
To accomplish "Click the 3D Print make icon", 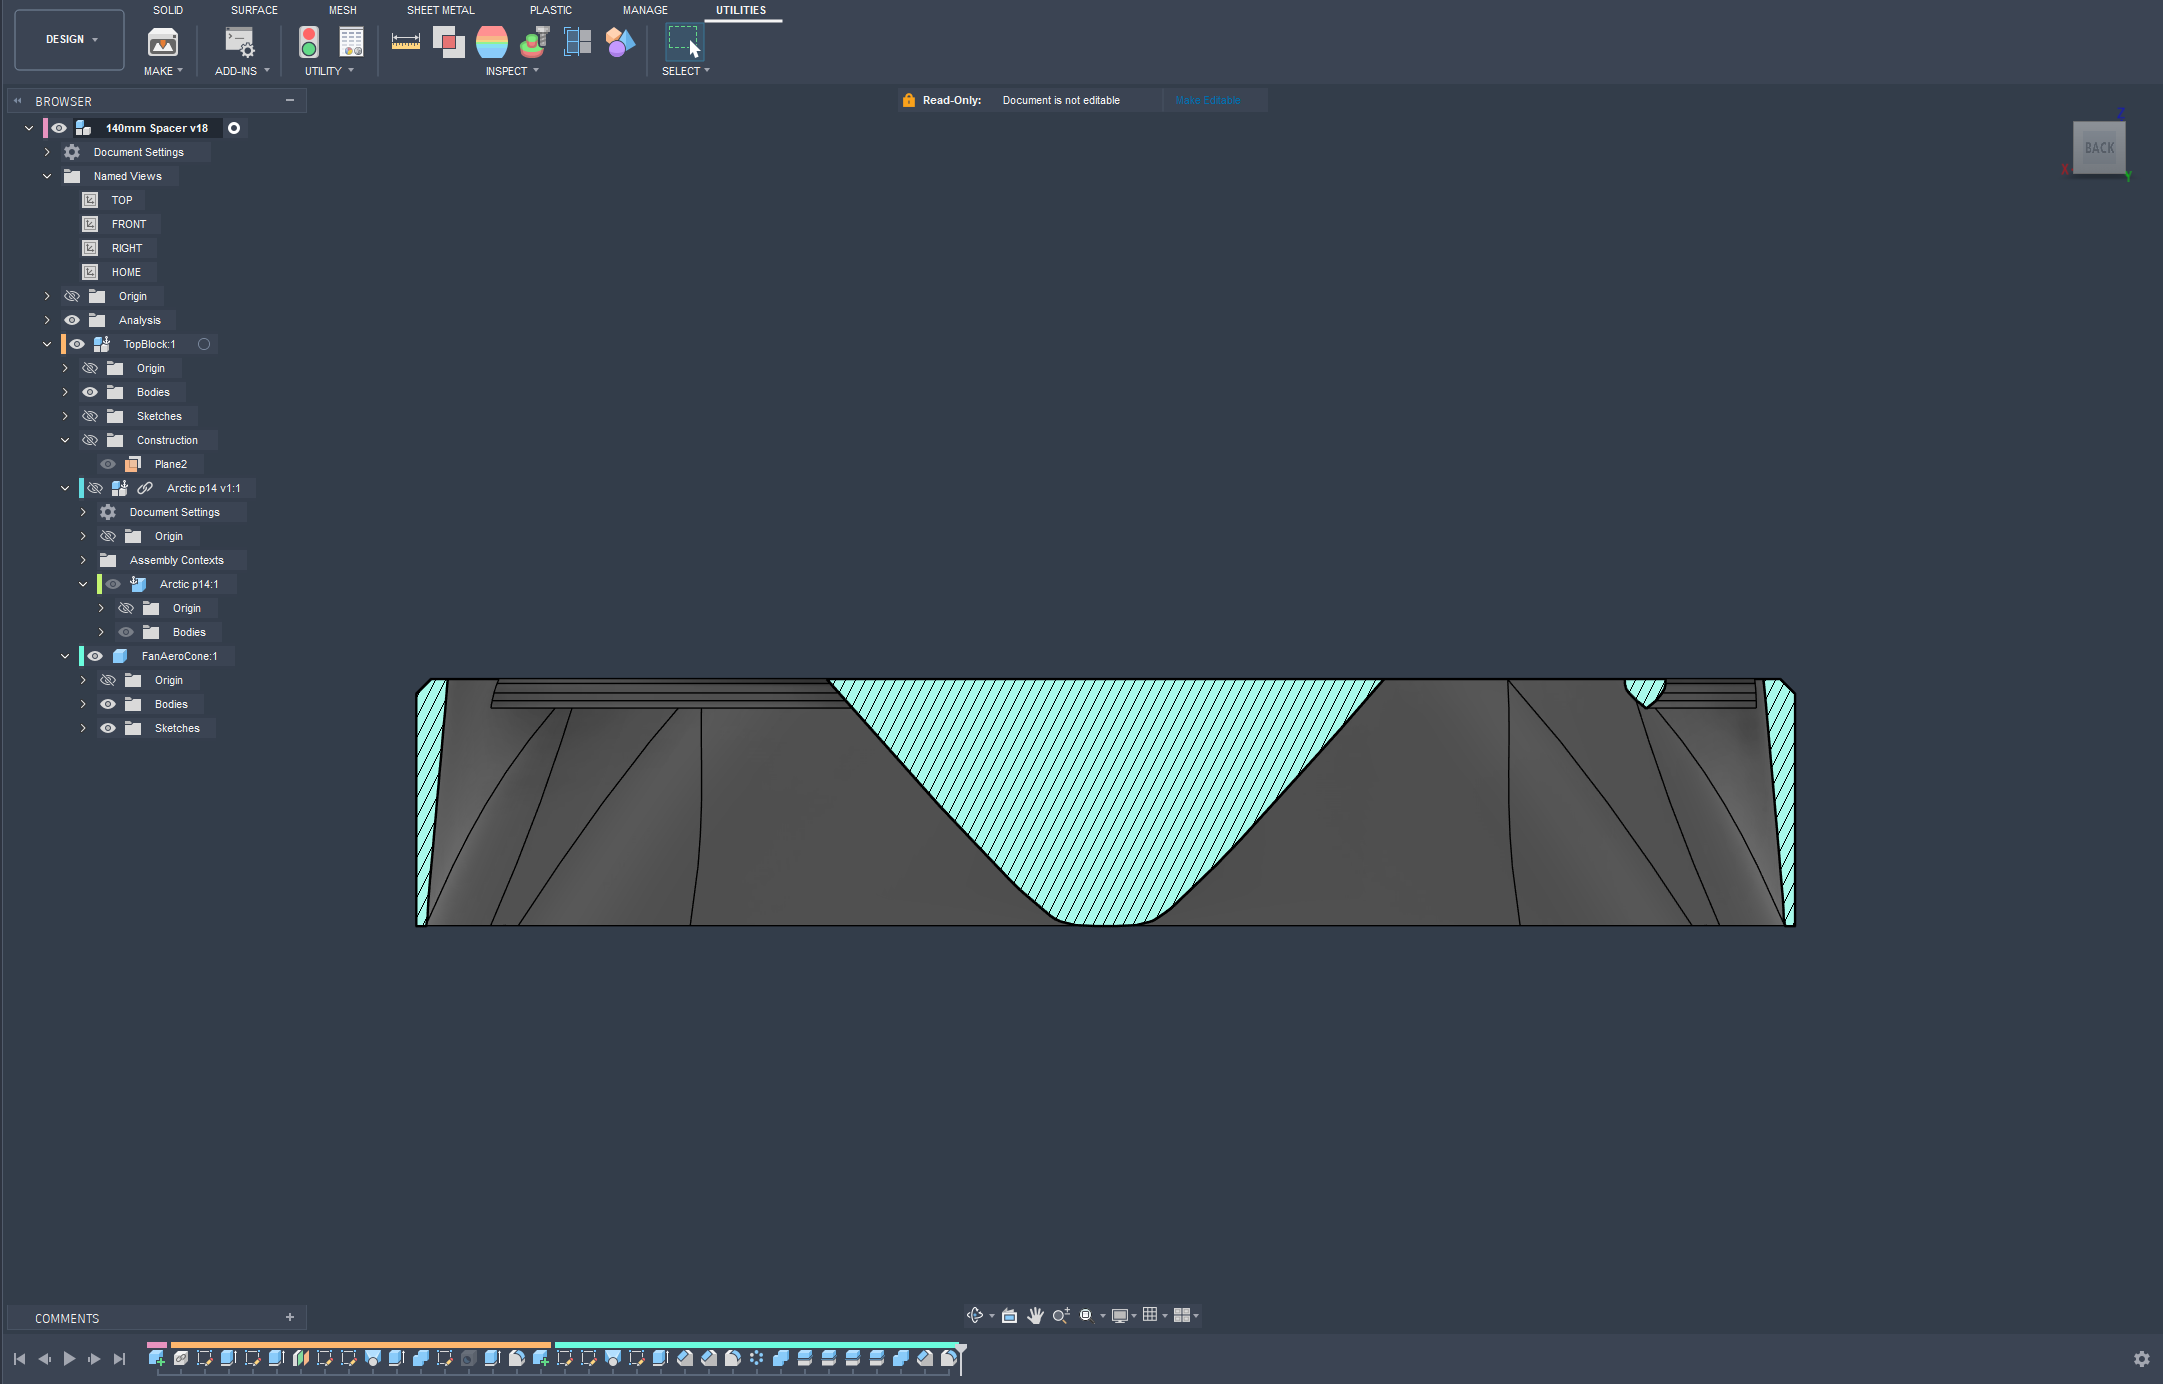I will click(x=162, y=42).
